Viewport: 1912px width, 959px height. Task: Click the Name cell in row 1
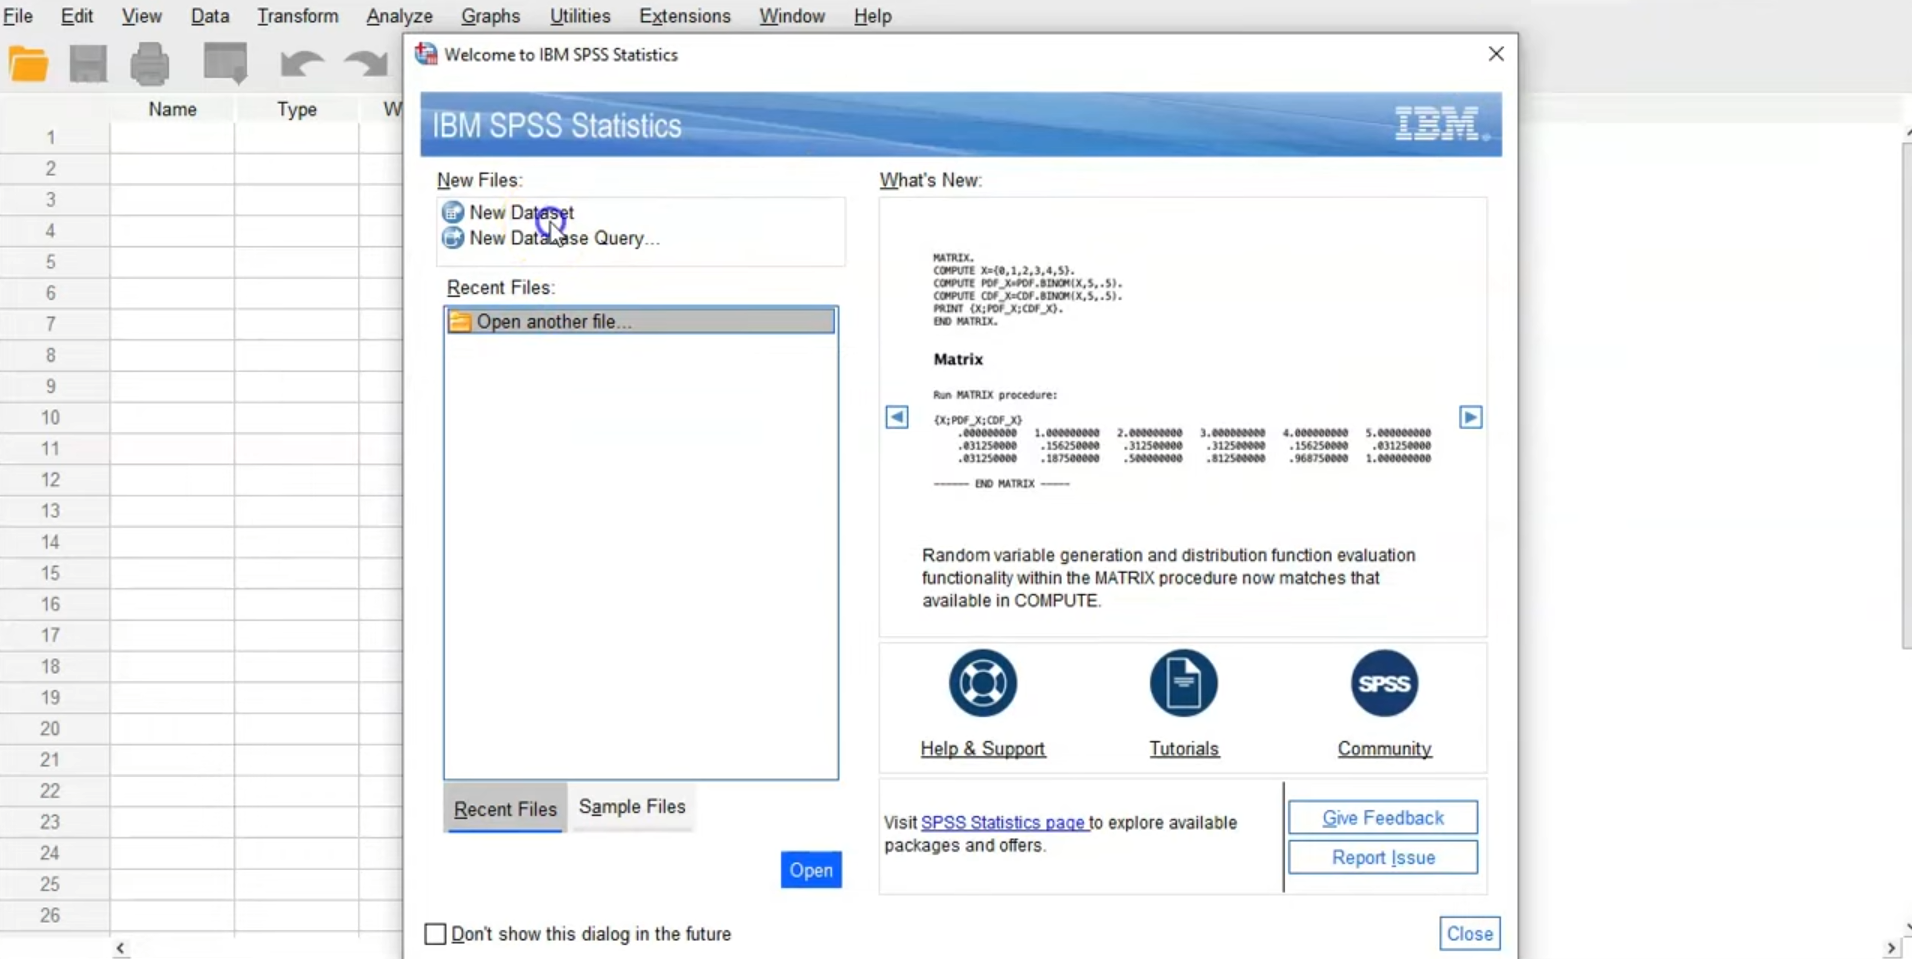coord(172,137)
